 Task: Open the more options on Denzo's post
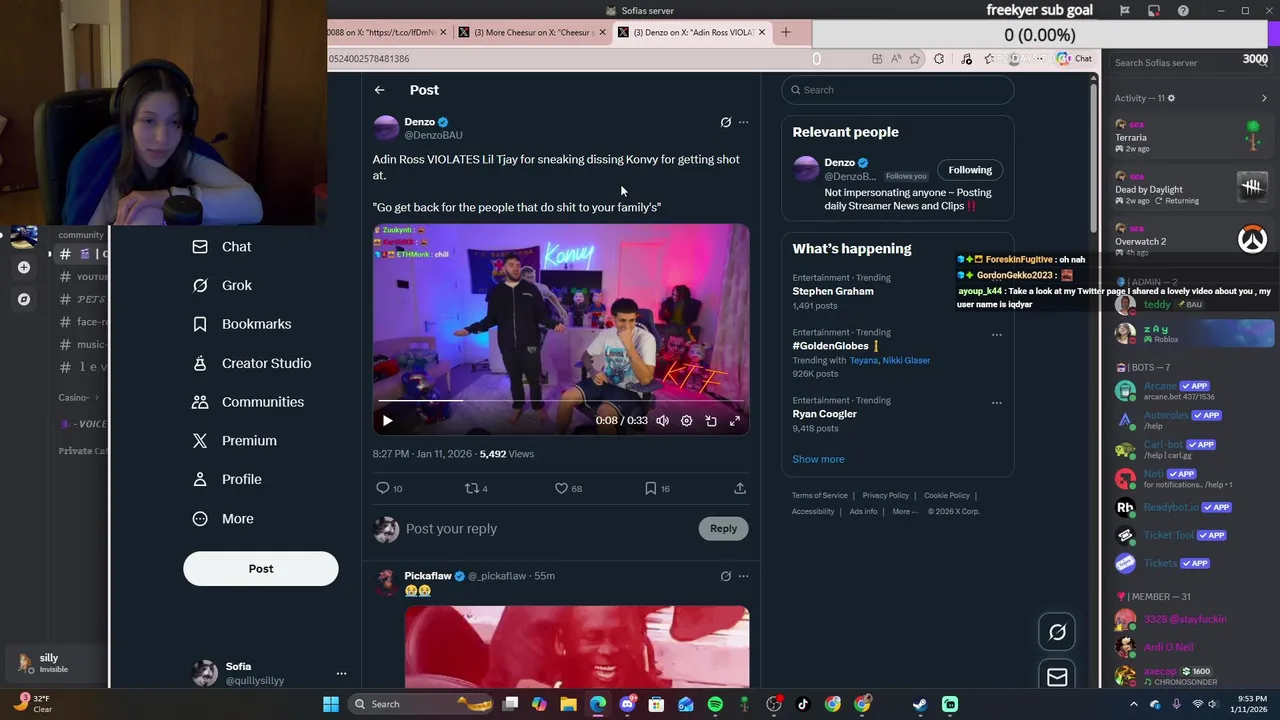coord(743,122)
